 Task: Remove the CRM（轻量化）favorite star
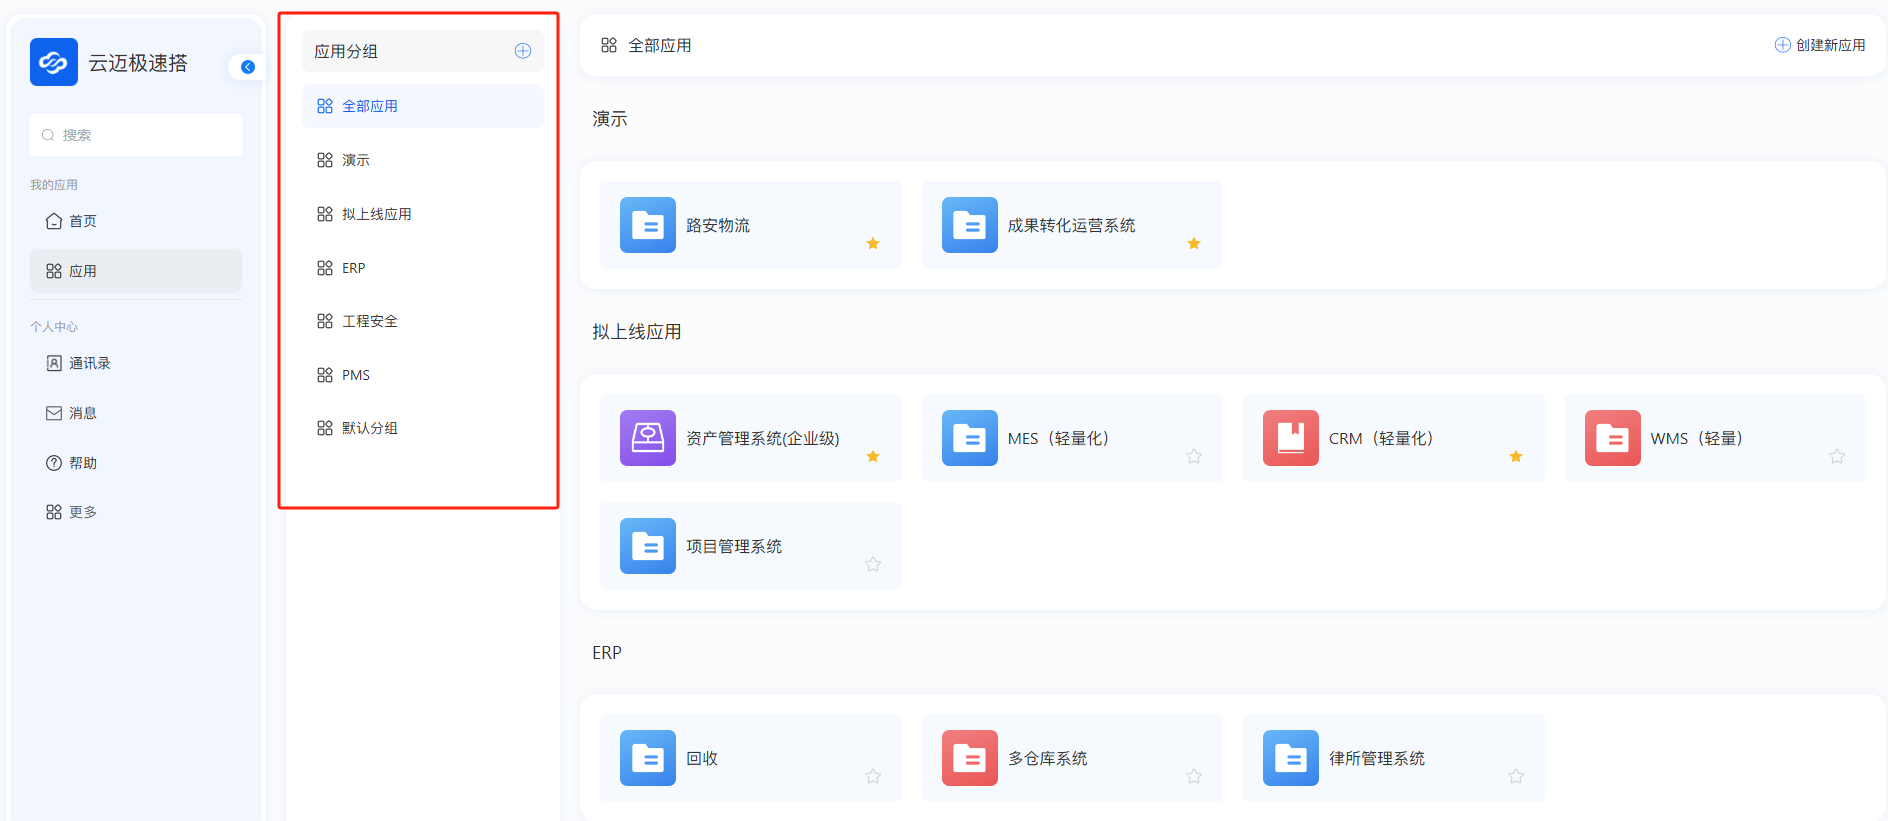pos(1516,457)
